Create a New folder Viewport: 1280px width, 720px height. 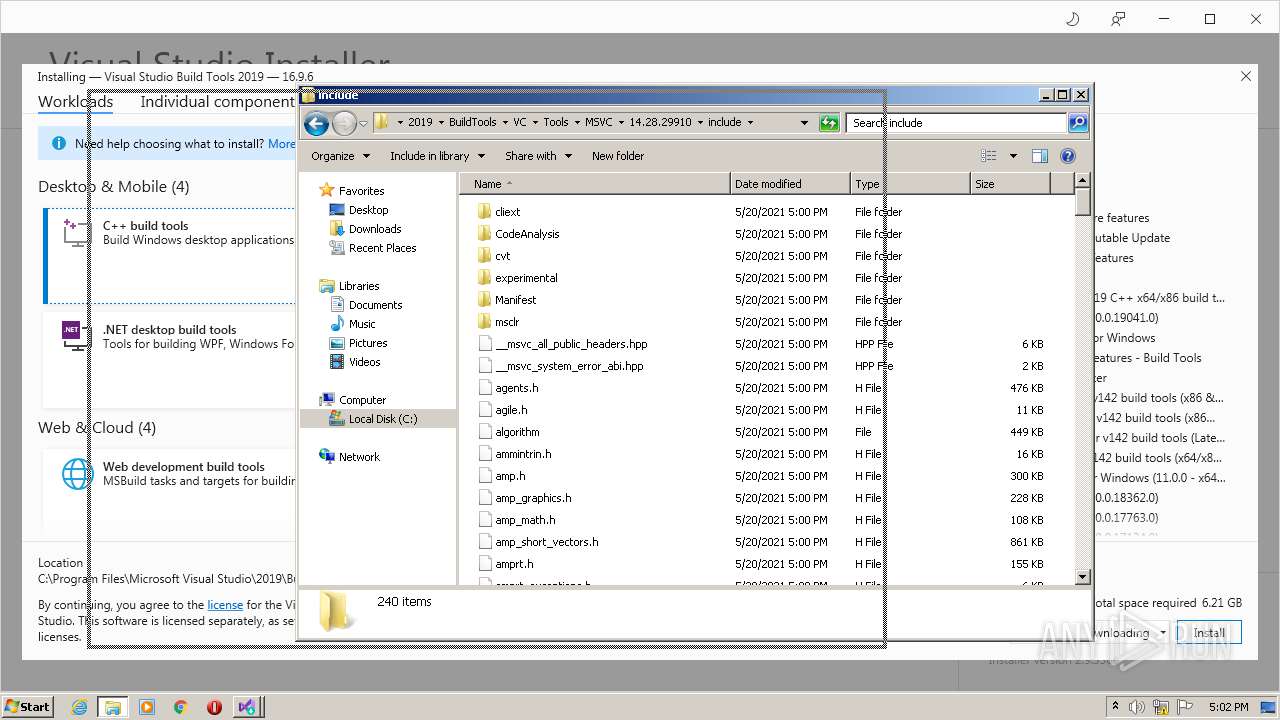coord(618,156)
